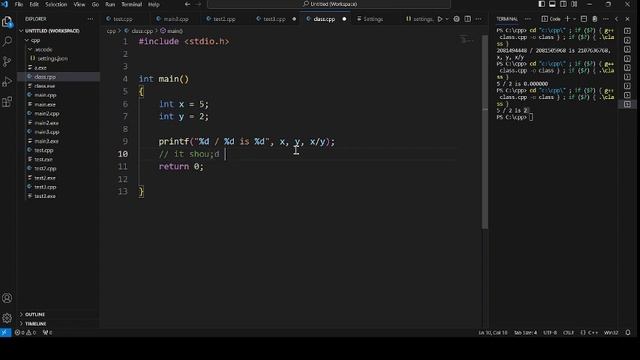
Task: Show notifications bell in status bar
Action: (628, 333)
